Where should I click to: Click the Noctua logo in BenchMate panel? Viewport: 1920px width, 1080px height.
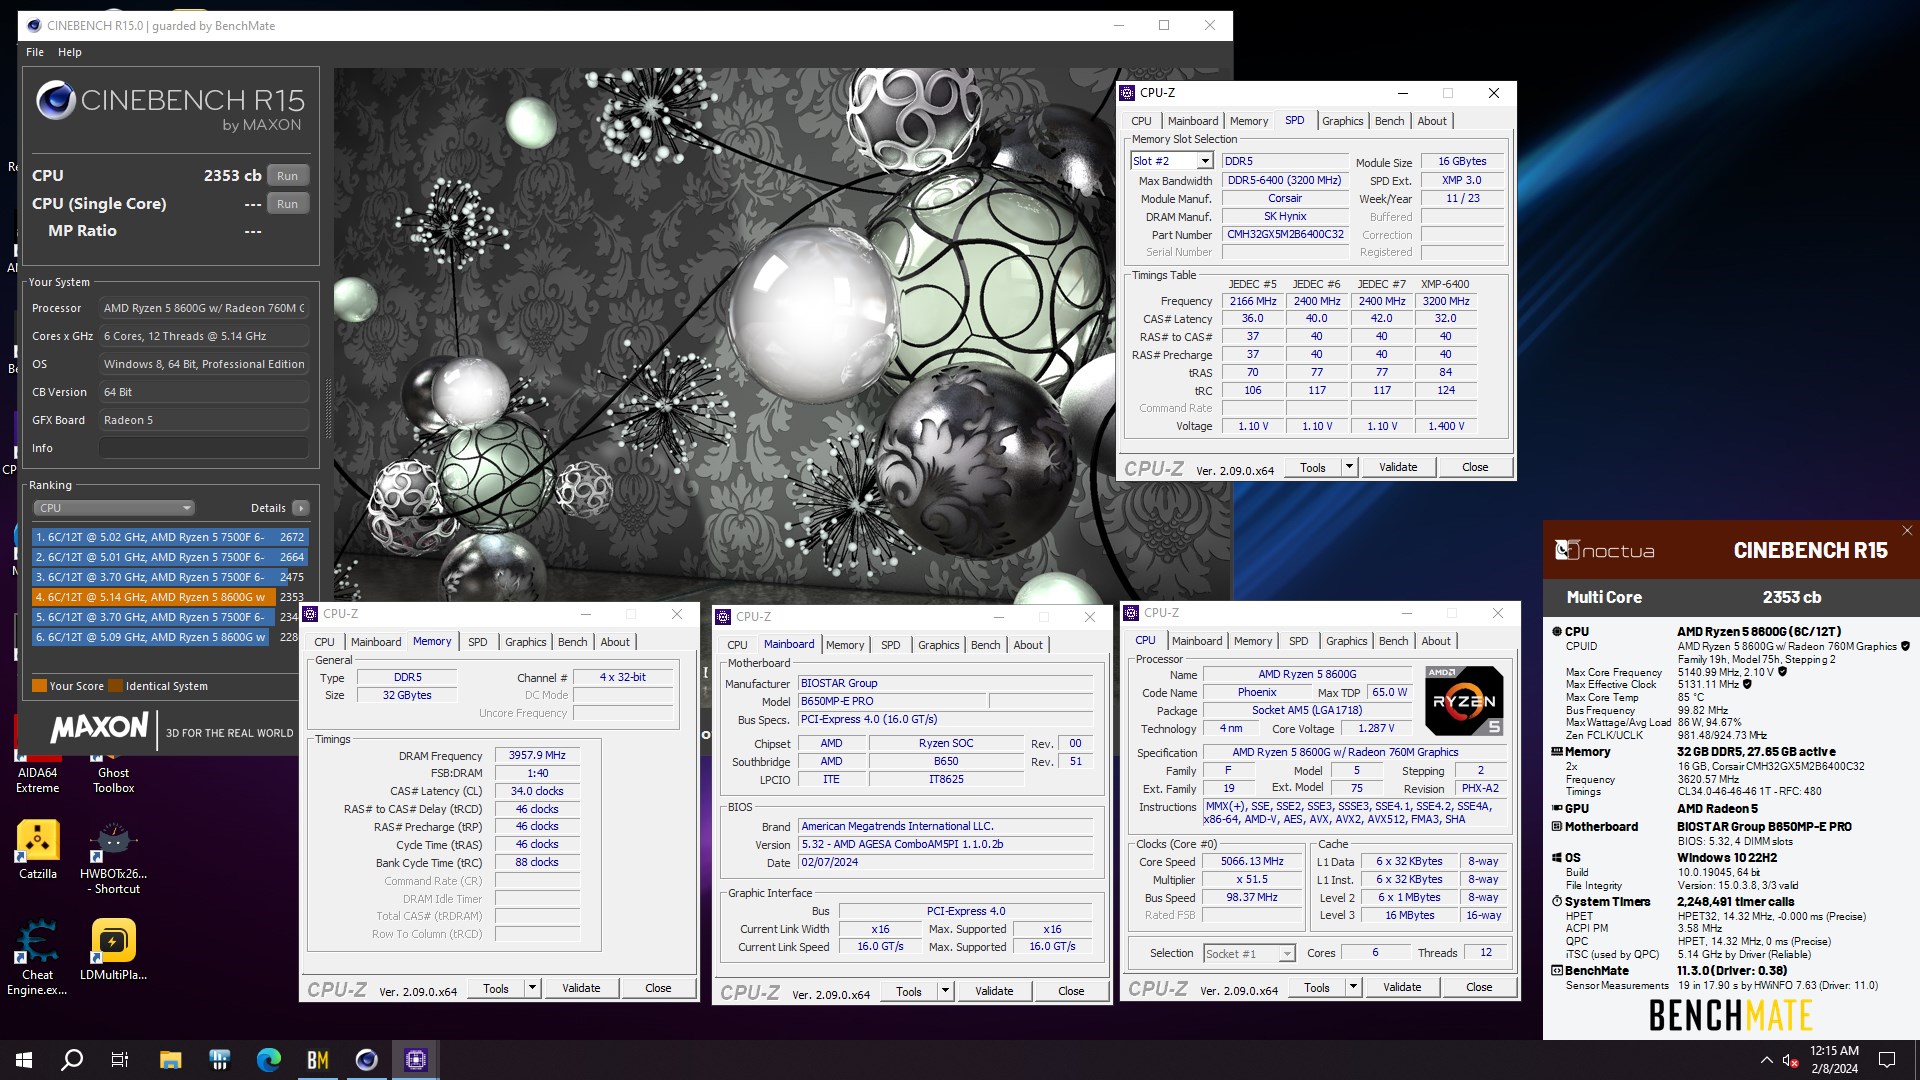1604,550
